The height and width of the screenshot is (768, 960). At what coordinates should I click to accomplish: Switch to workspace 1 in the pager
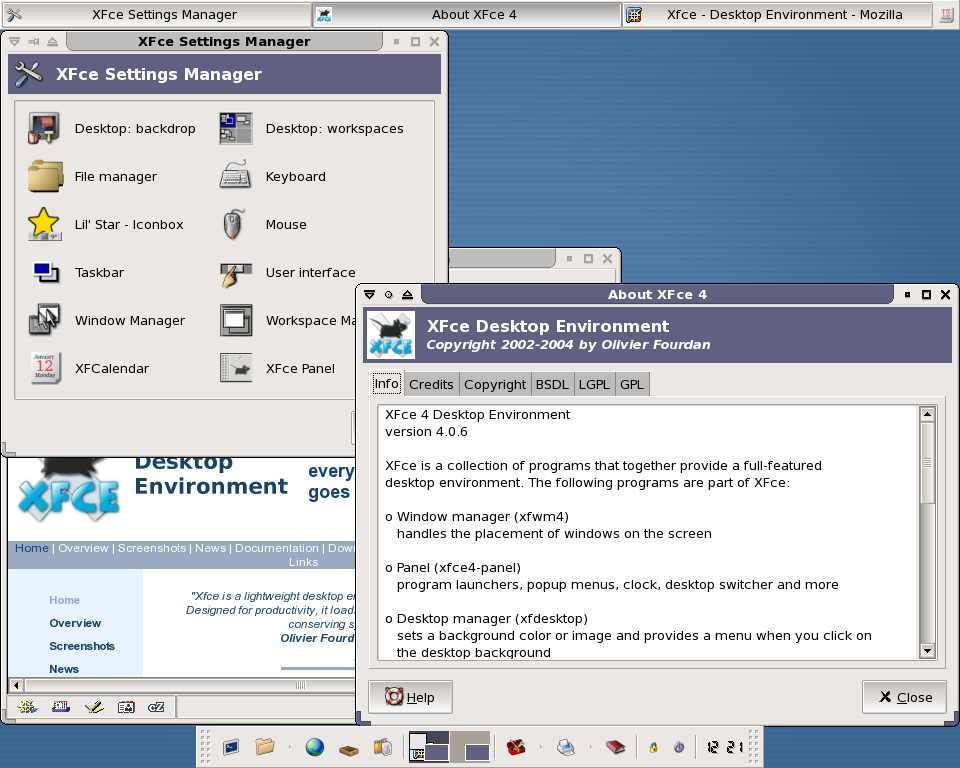point(429,747)
